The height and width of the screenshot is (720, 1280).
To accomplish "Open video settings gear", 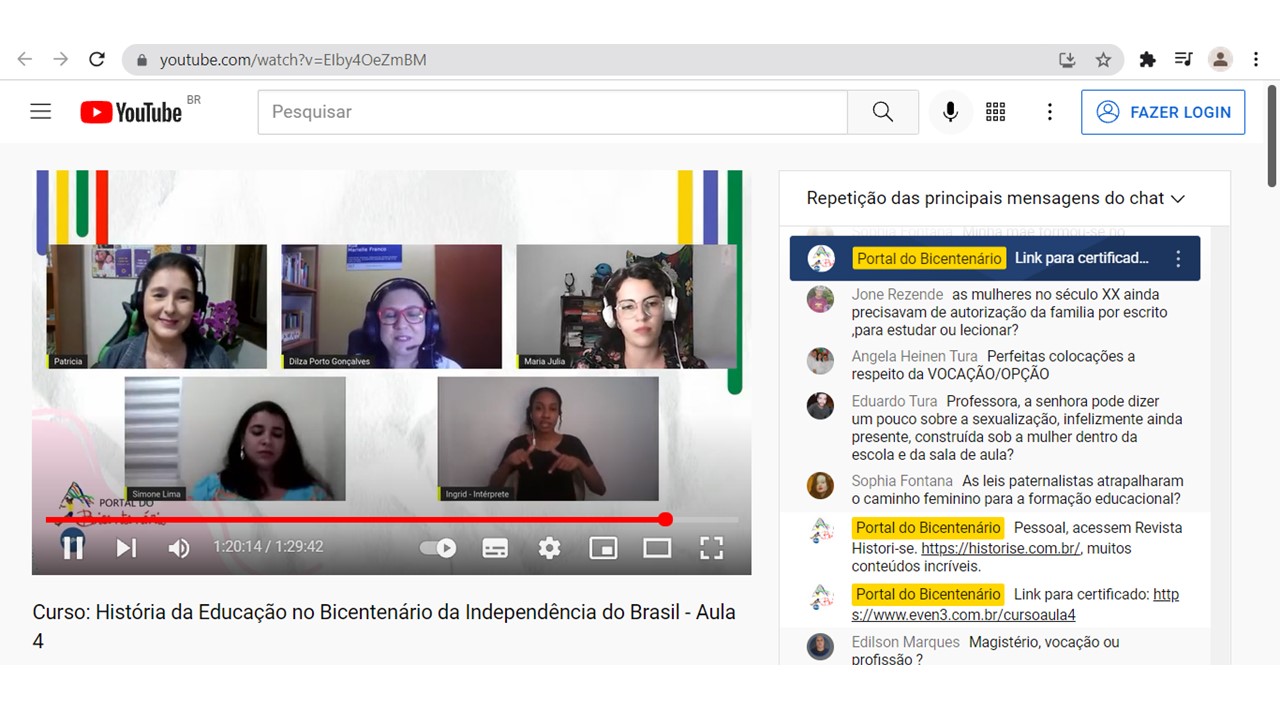I will [549, 548].
